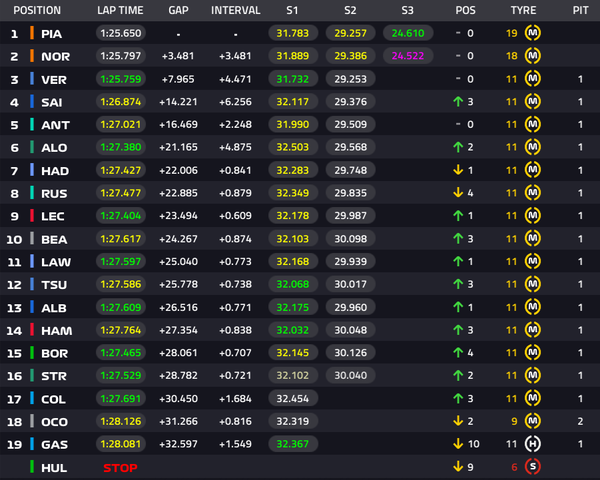Click the medium tyre icon in BEA's row

coord(533,238)
